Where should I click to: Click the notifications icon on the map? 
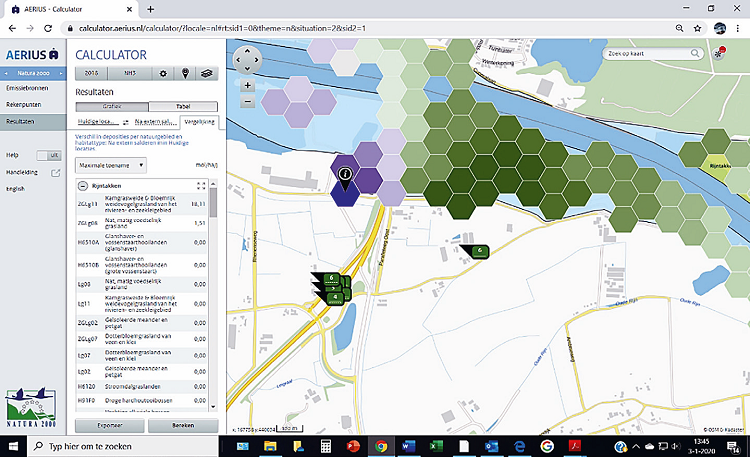[x=719, y=54]
